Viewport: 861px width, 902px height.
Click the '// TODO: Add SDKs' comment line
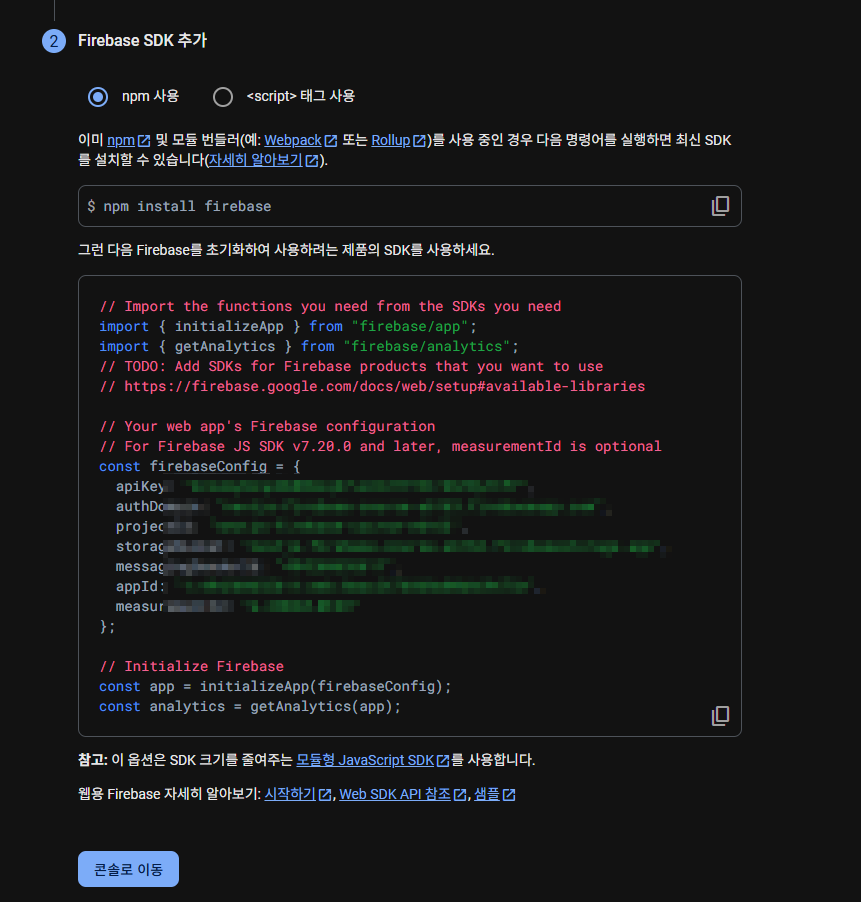click(x=351, y=366)
